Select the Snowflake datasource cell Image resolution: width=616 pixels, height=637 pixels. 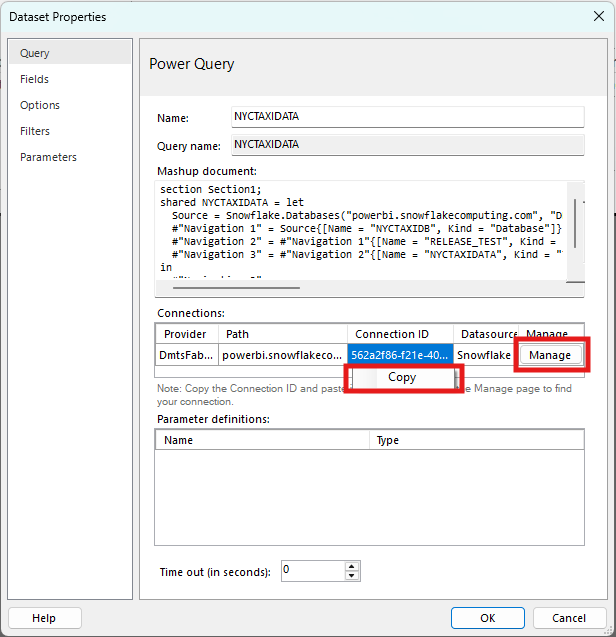[x=486, y=355]
